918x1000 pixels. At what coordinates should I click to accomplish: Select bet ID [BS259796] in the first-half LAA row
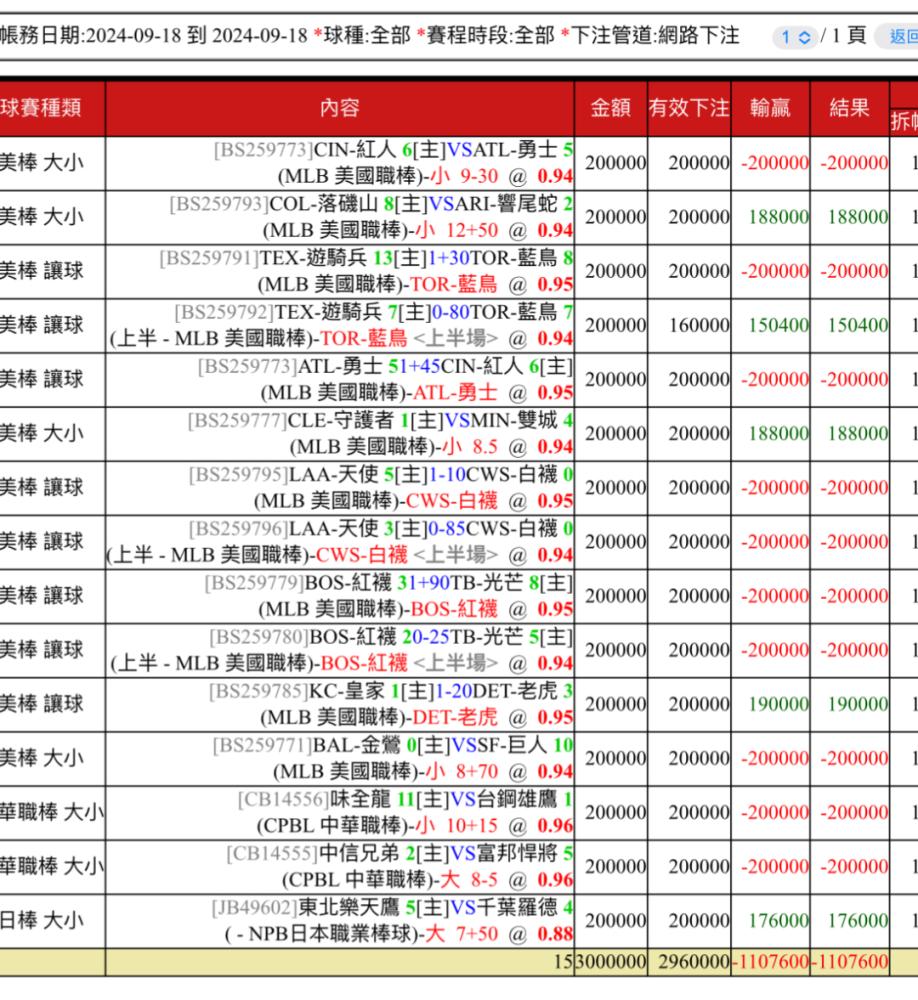(239, 529)
